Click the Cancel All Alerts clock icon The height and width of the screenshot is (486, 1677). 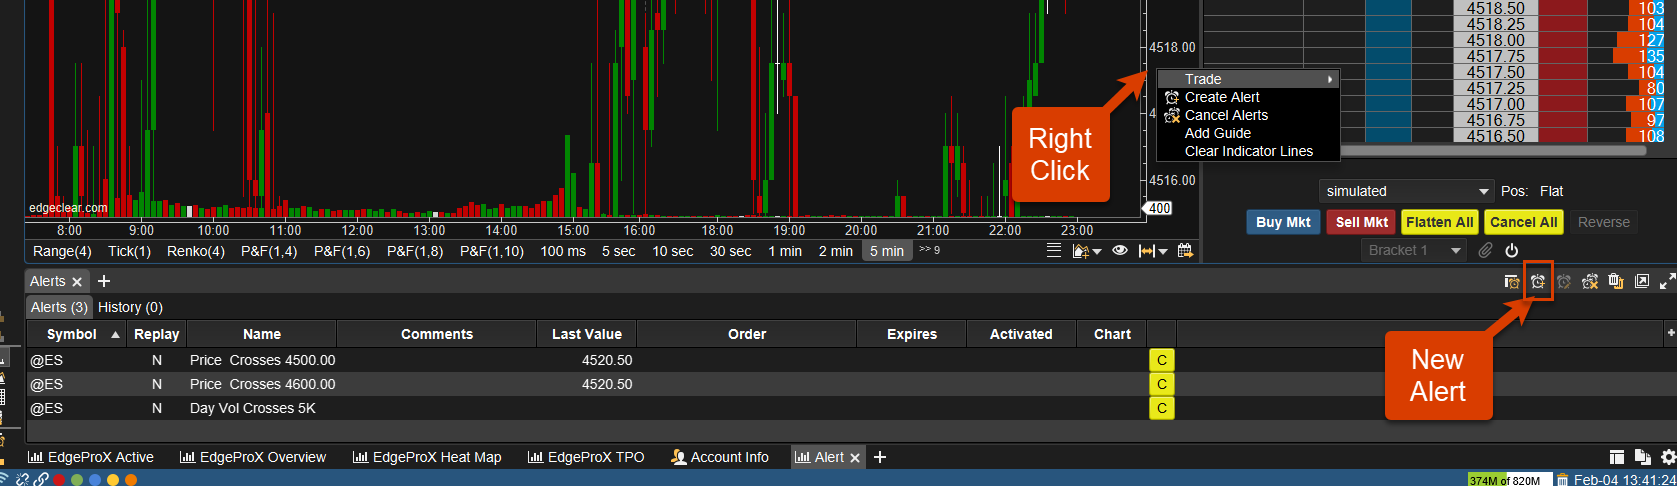(x=1590, y=282)
